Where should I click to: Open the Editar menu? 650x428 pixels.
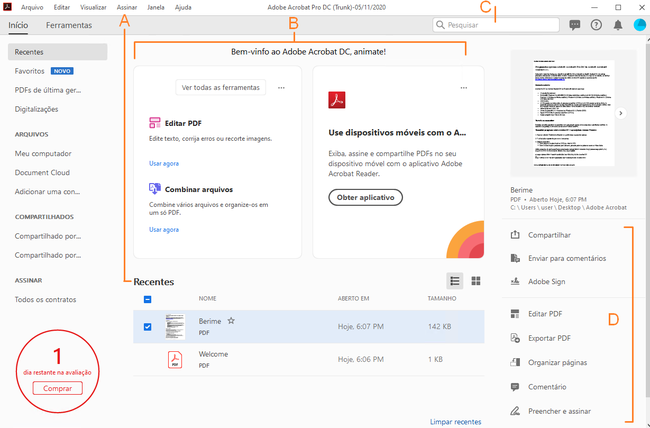[x=62, y=7]
